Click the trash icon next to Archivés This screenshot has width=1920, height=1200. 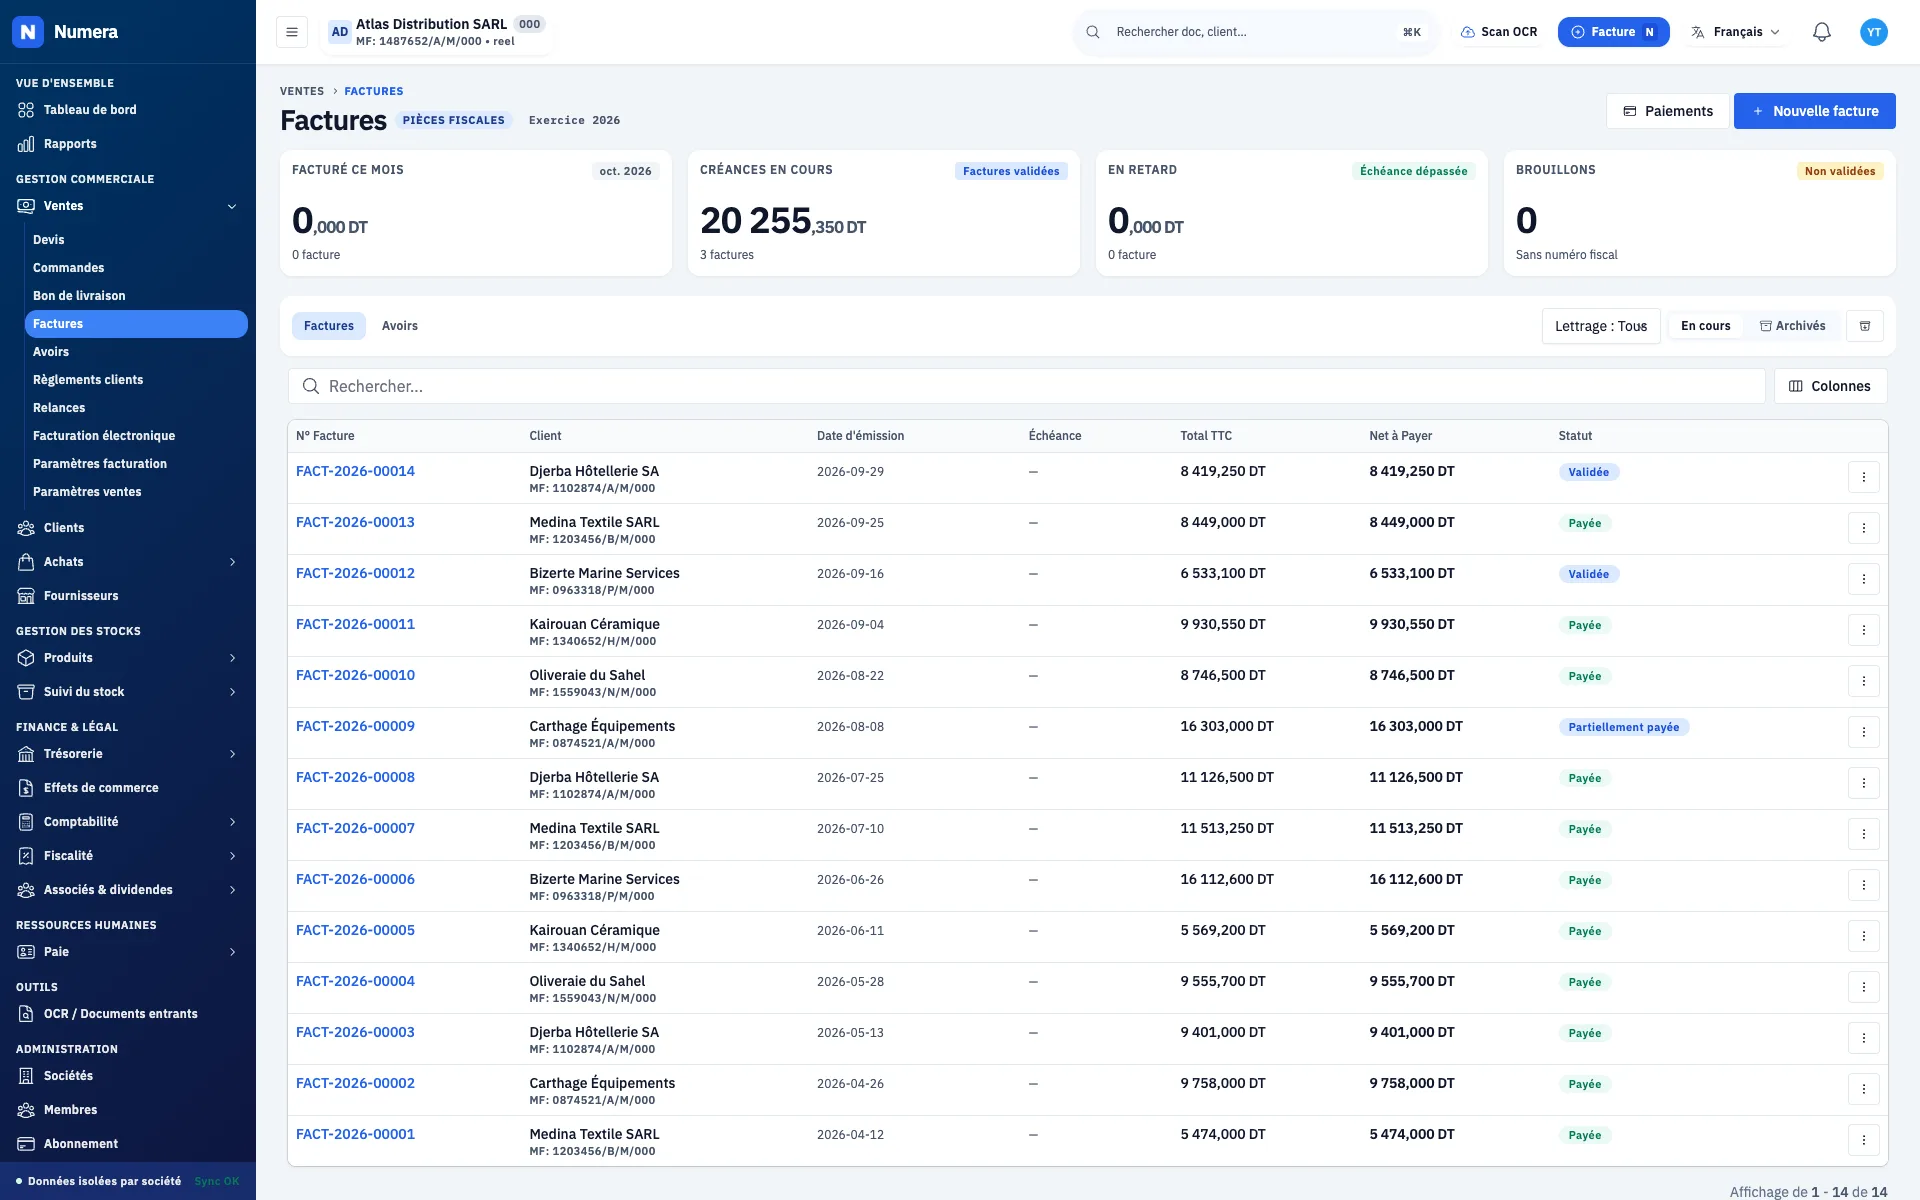1864,326
